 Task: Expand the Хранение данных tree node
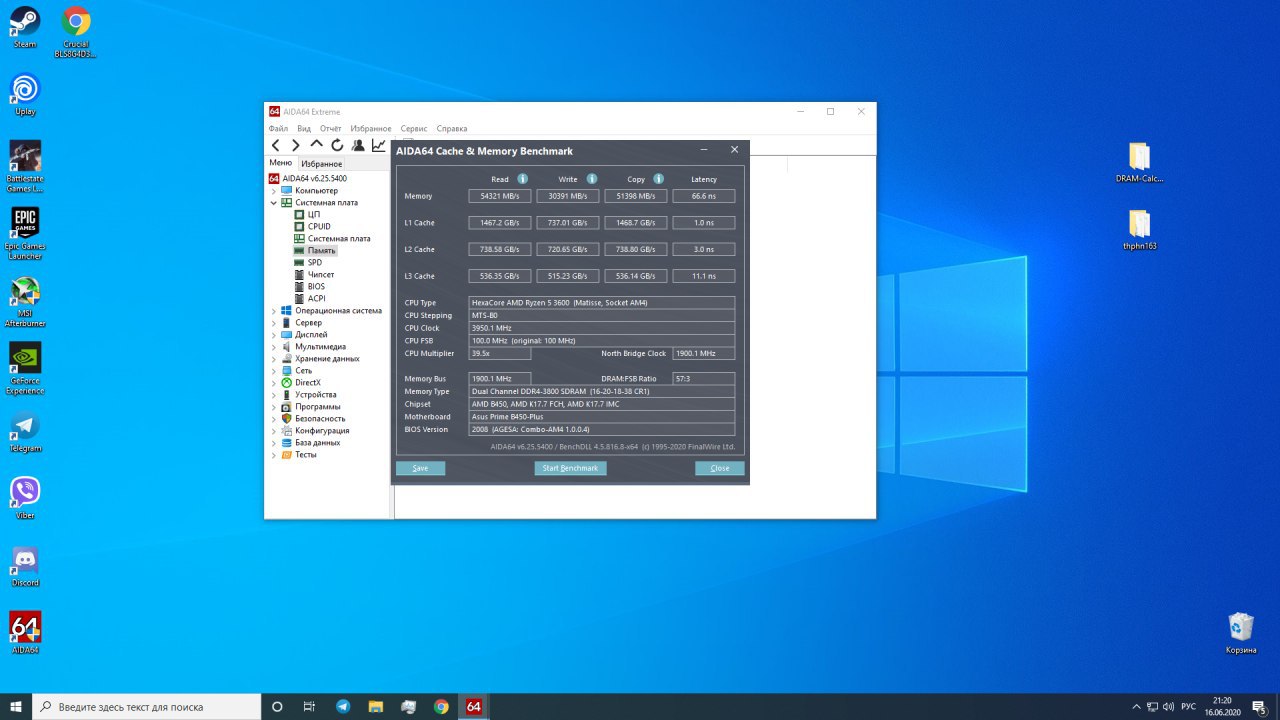pos(274,358)
